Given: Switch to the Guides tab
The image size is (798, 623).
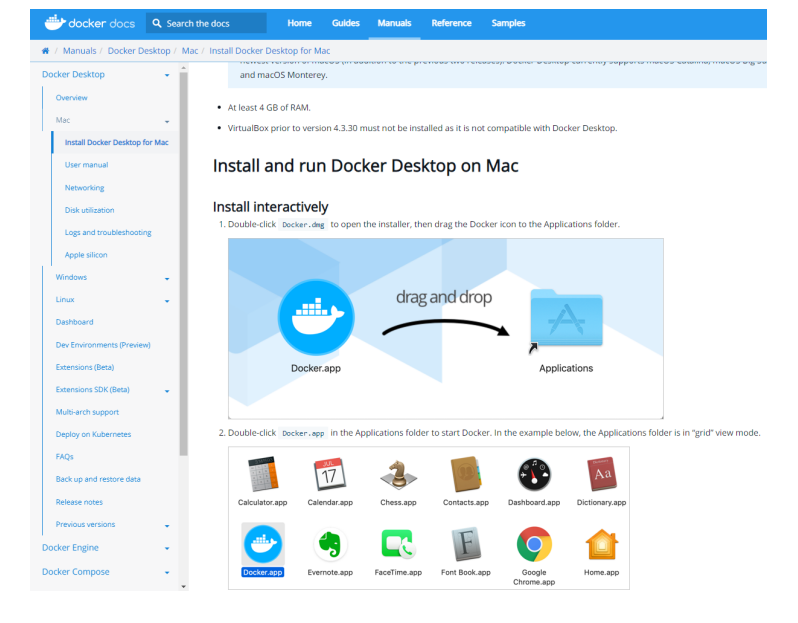Looking at the screenshot, I should click(x=346, y=23).
